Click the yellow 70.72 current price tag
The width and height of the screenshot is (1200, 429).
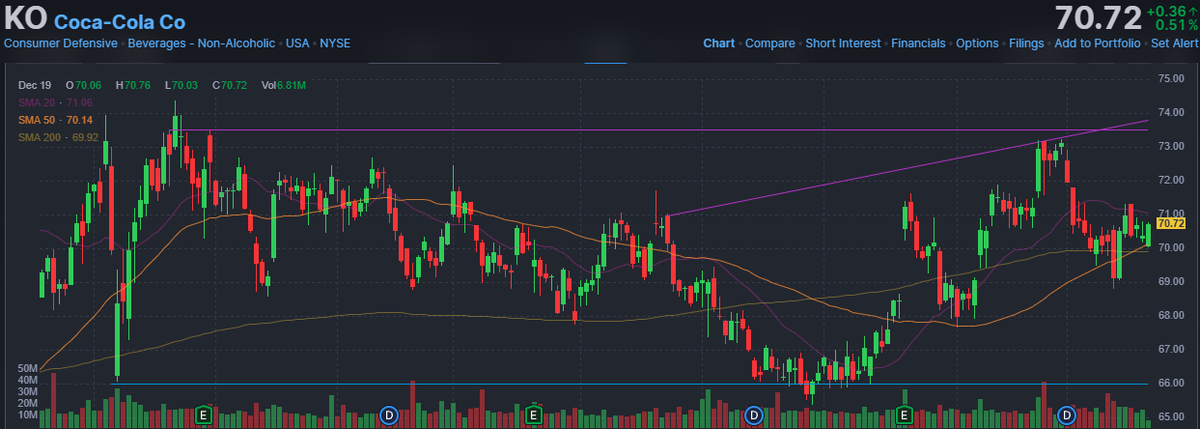tap(1171, 223)
